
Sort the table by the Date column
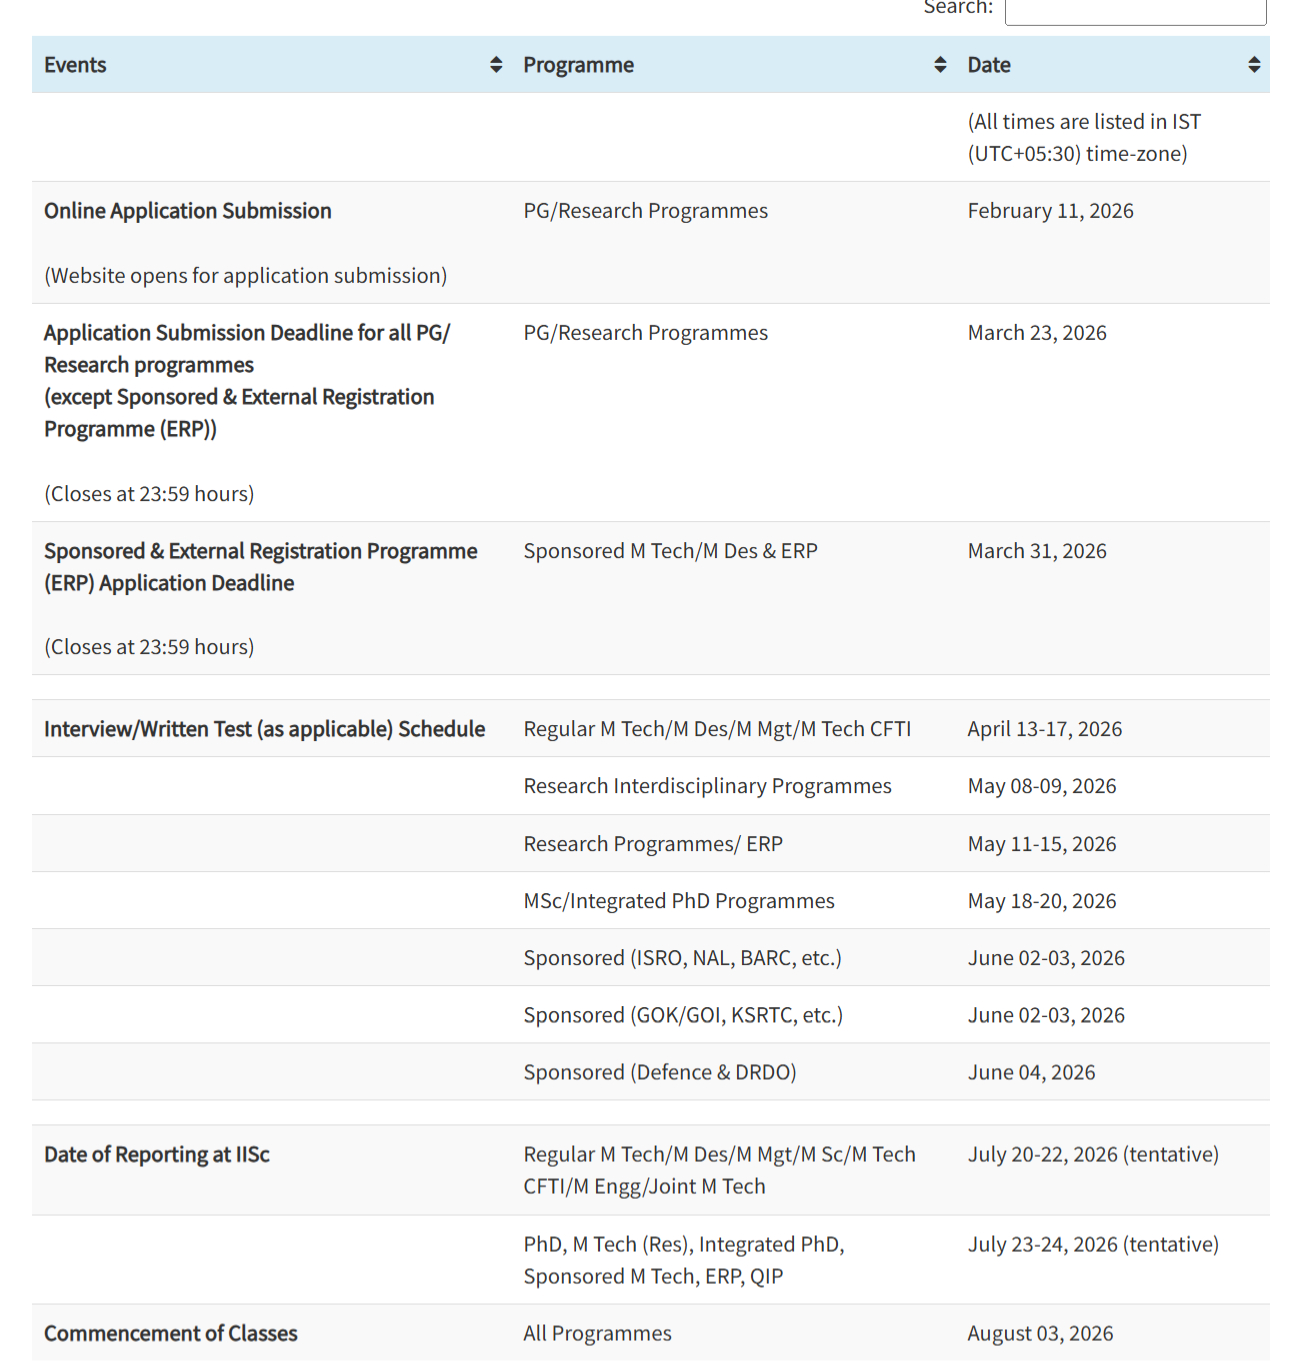coord(988,64)
